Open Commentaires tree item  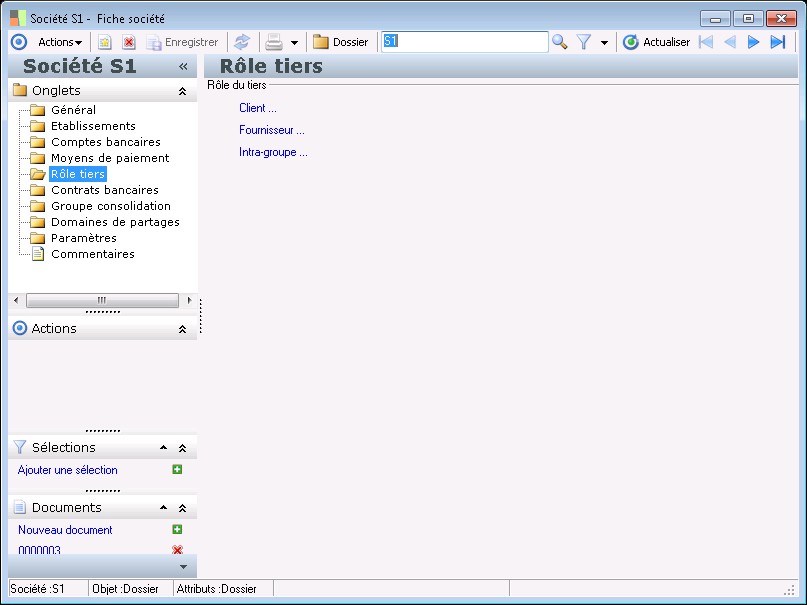93,254
